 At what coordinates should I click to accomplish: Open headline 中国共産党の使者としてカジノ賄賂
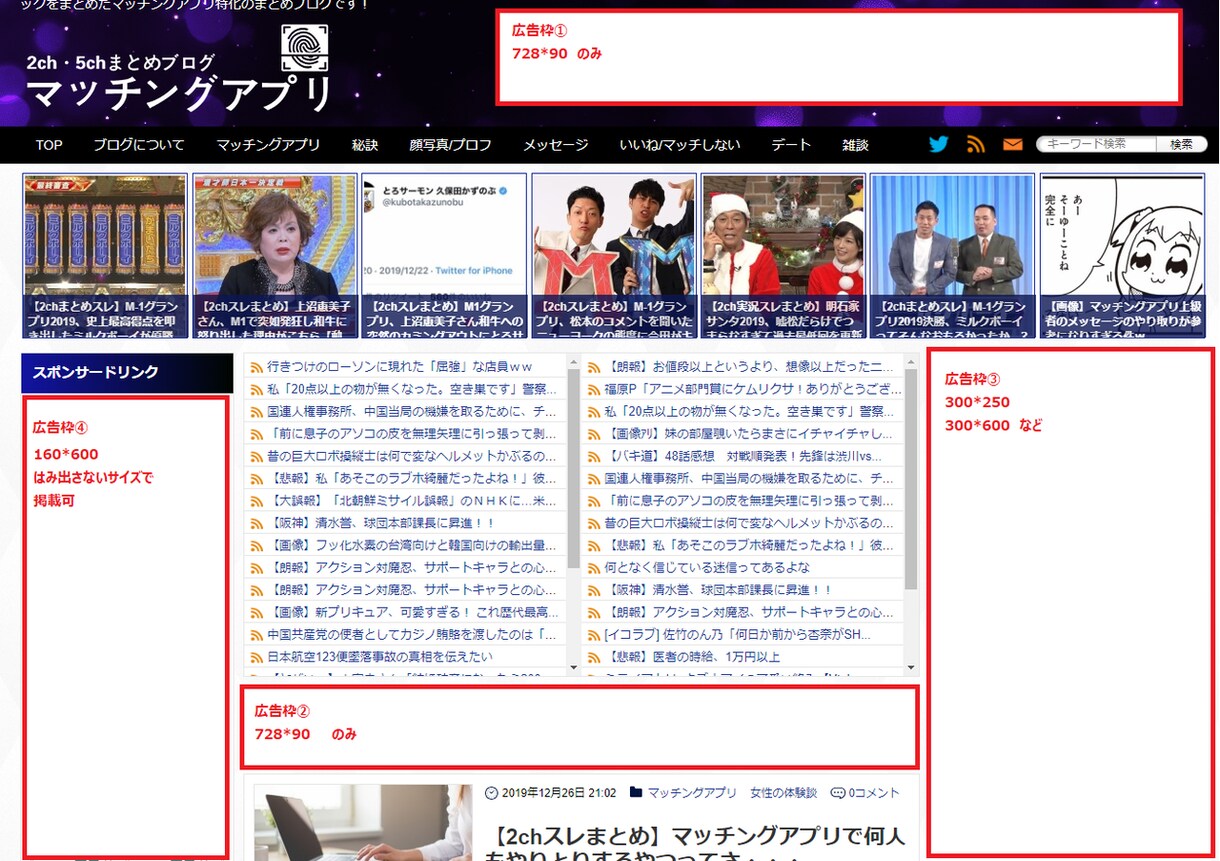coord(411,635)
